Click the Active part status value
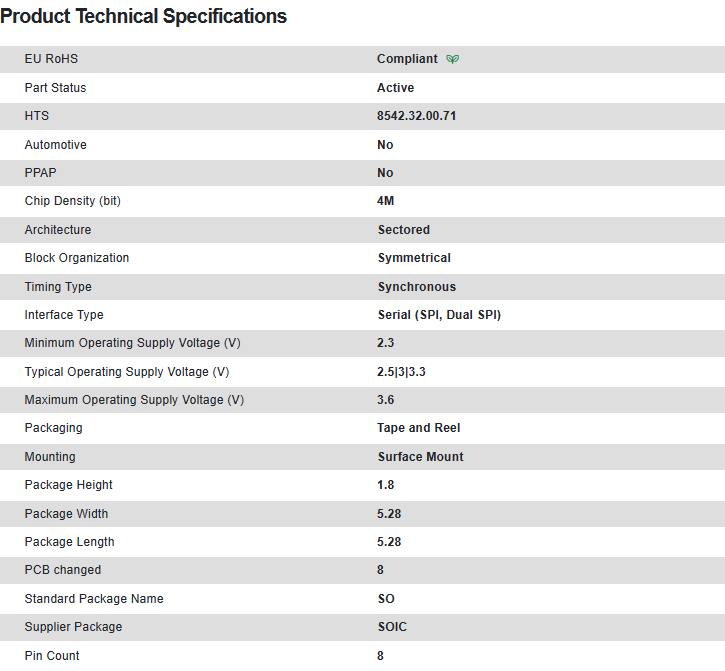Image resolution: width=725 pixels, height=671 pixels. pyautogui.click(x=395, y=88)
